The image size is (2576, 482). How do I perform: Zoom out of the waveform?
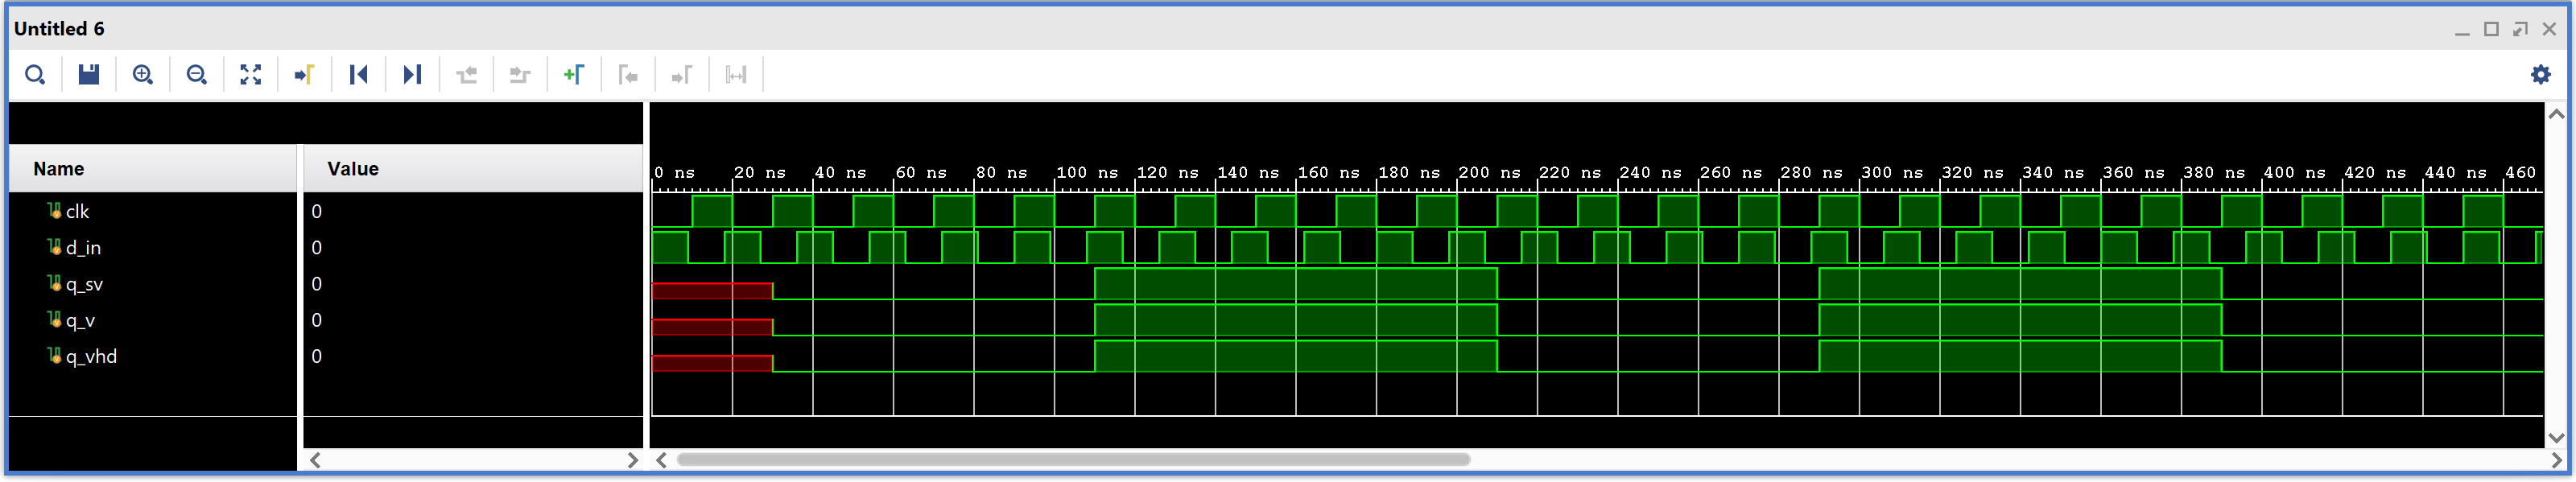197,75
